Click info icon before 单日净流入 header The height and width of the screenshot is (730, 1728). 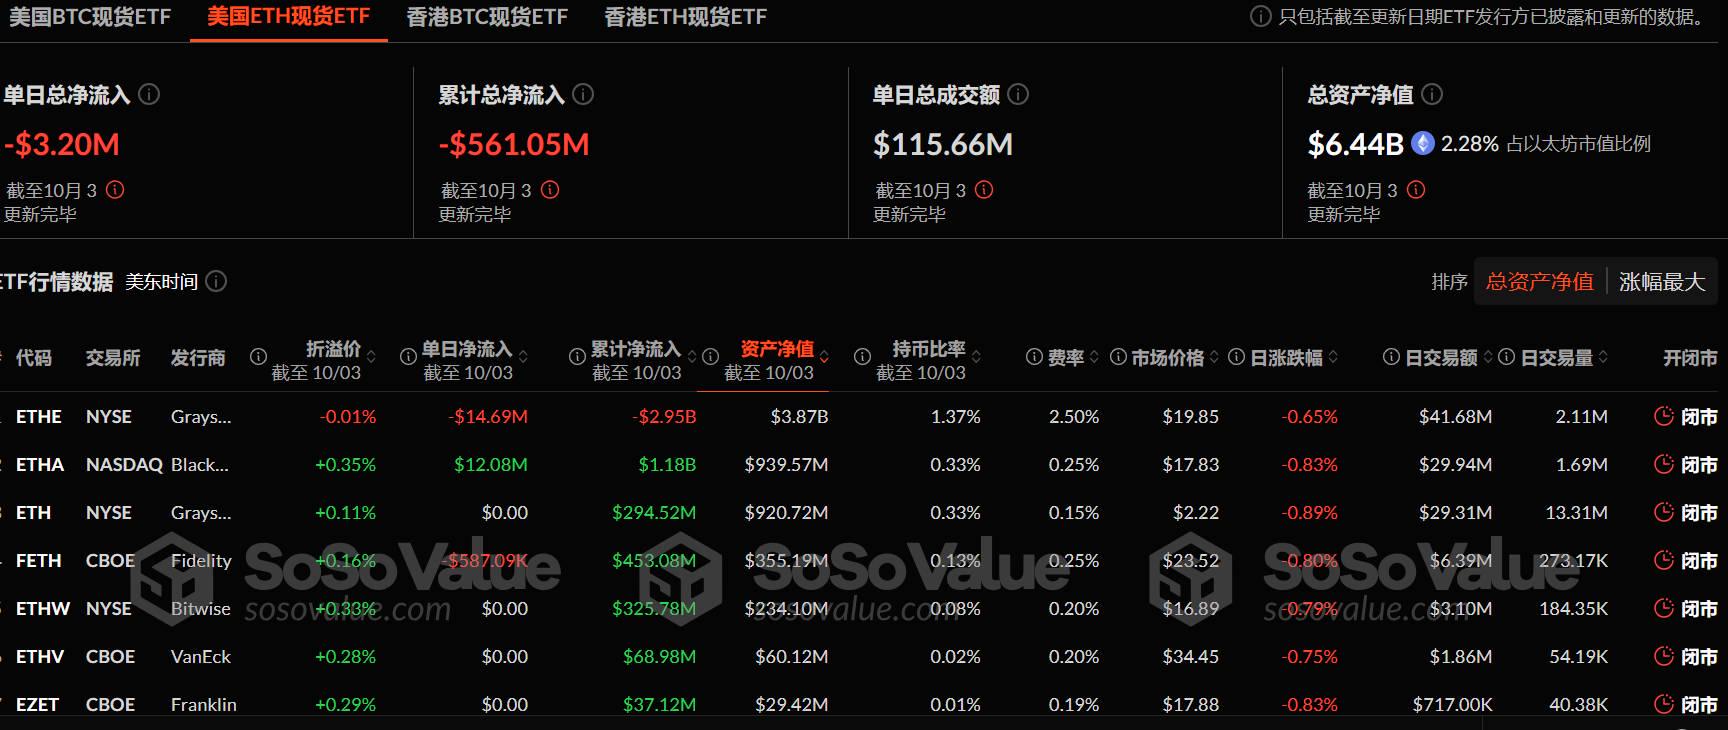(408, 357)
